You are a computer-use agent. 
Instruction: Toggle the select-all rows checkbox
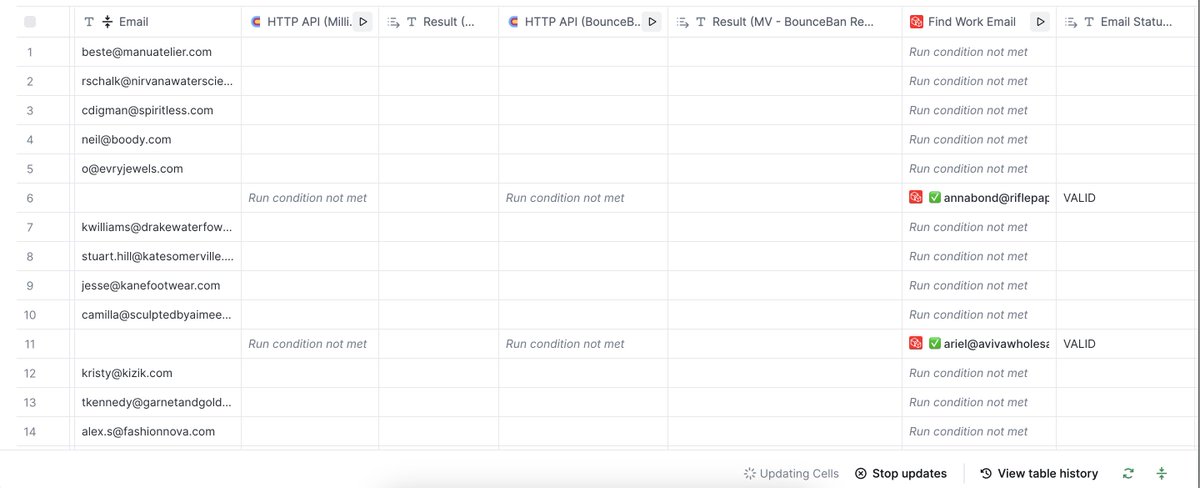[x=30, y=21]
